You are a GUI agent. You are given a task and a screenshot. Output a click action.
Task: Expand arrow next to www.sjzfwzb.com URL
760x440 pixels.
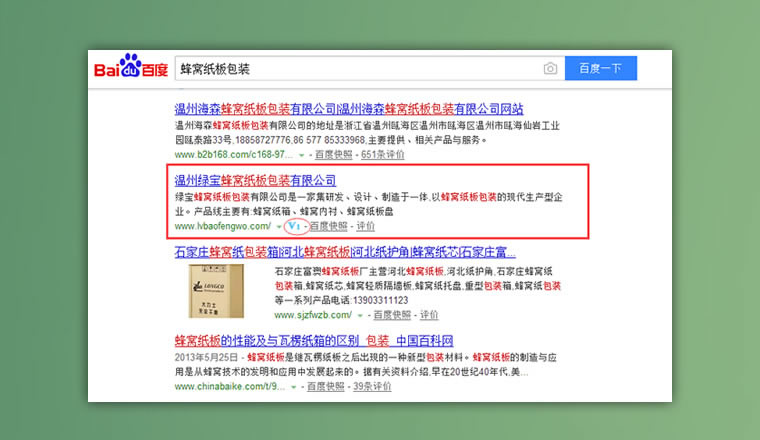point(360,316)
